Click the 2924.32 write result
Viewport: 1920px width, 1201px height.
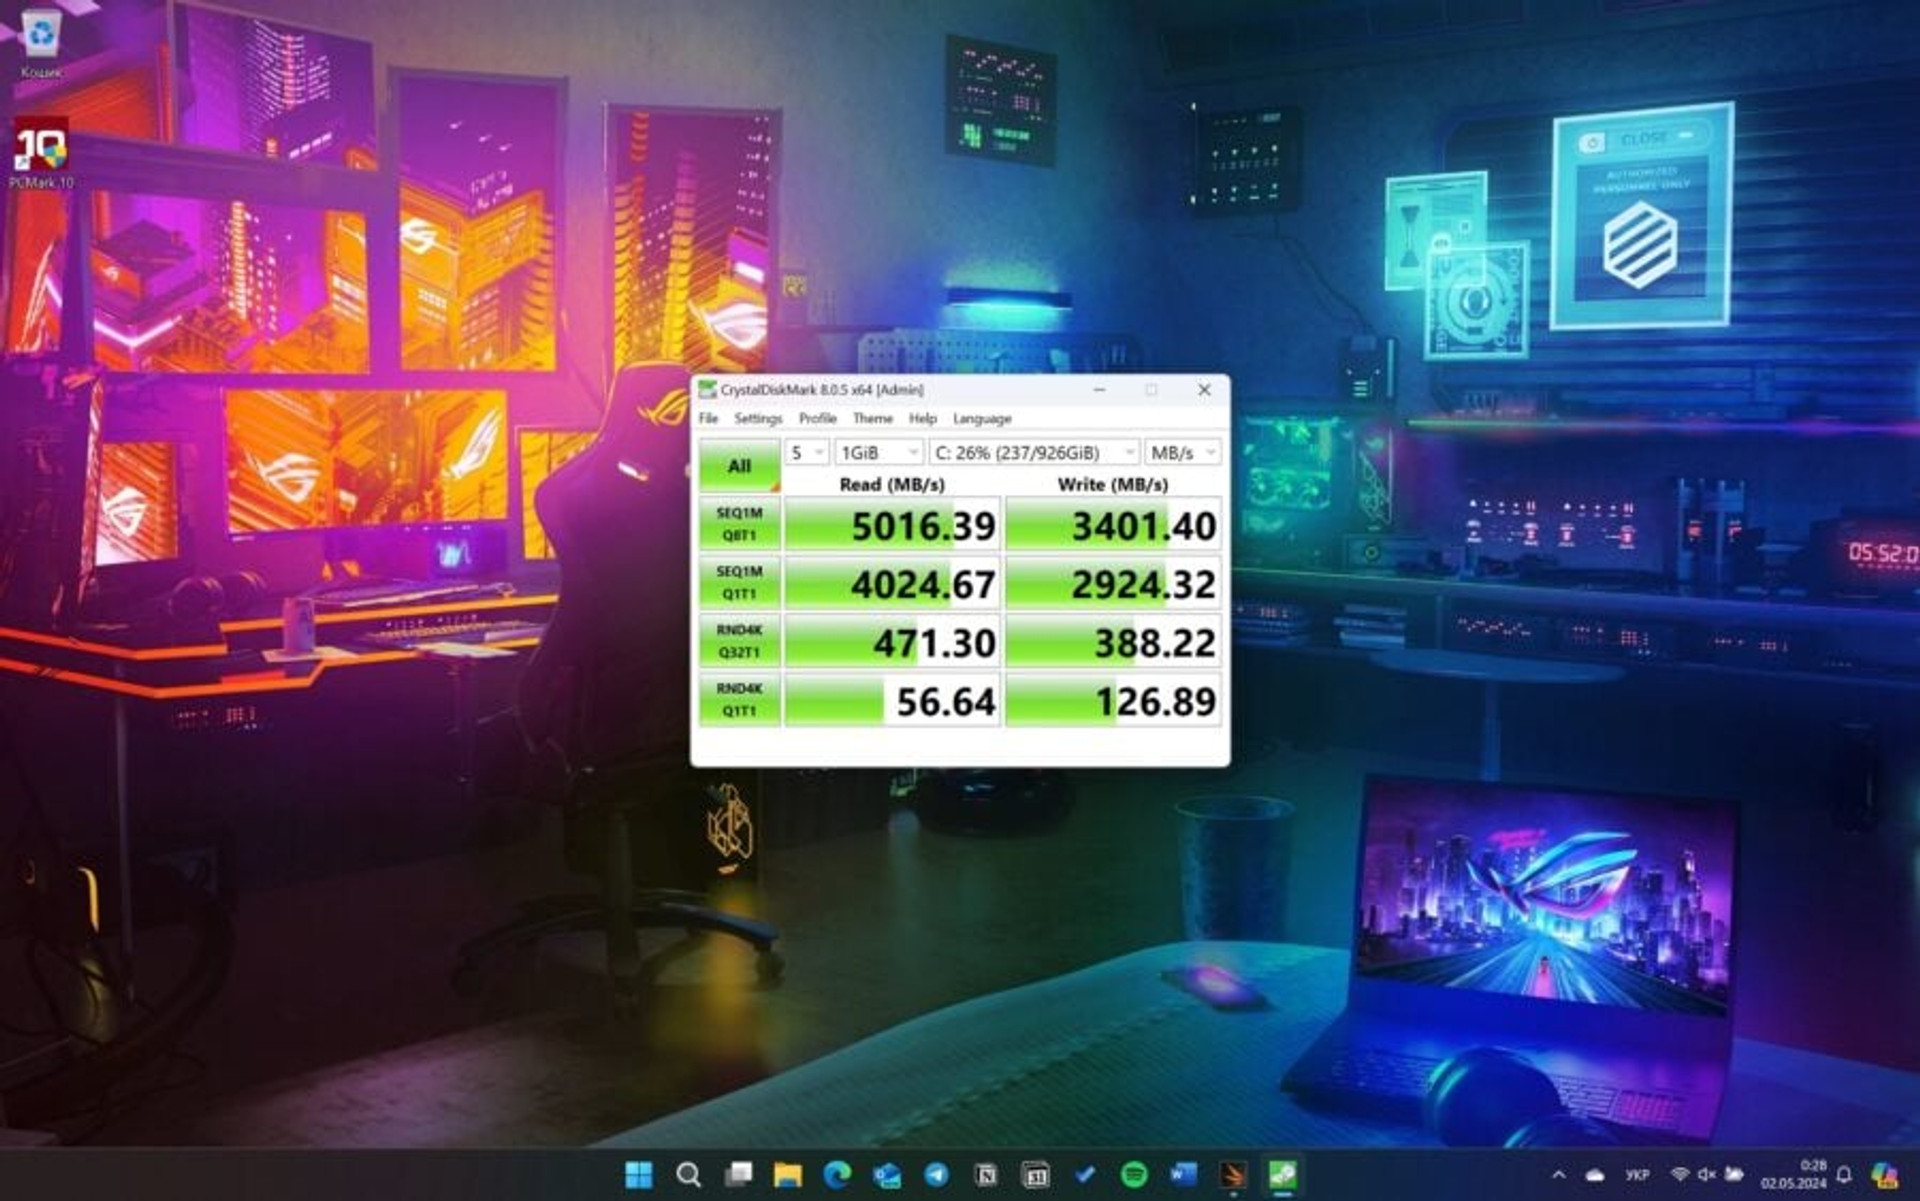(1113, 582)
